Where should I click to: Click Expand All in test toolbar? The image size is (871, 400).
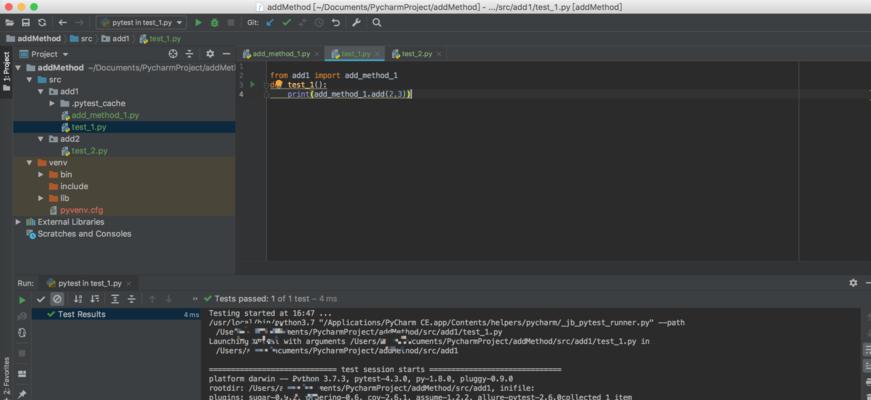coord(115,299)
